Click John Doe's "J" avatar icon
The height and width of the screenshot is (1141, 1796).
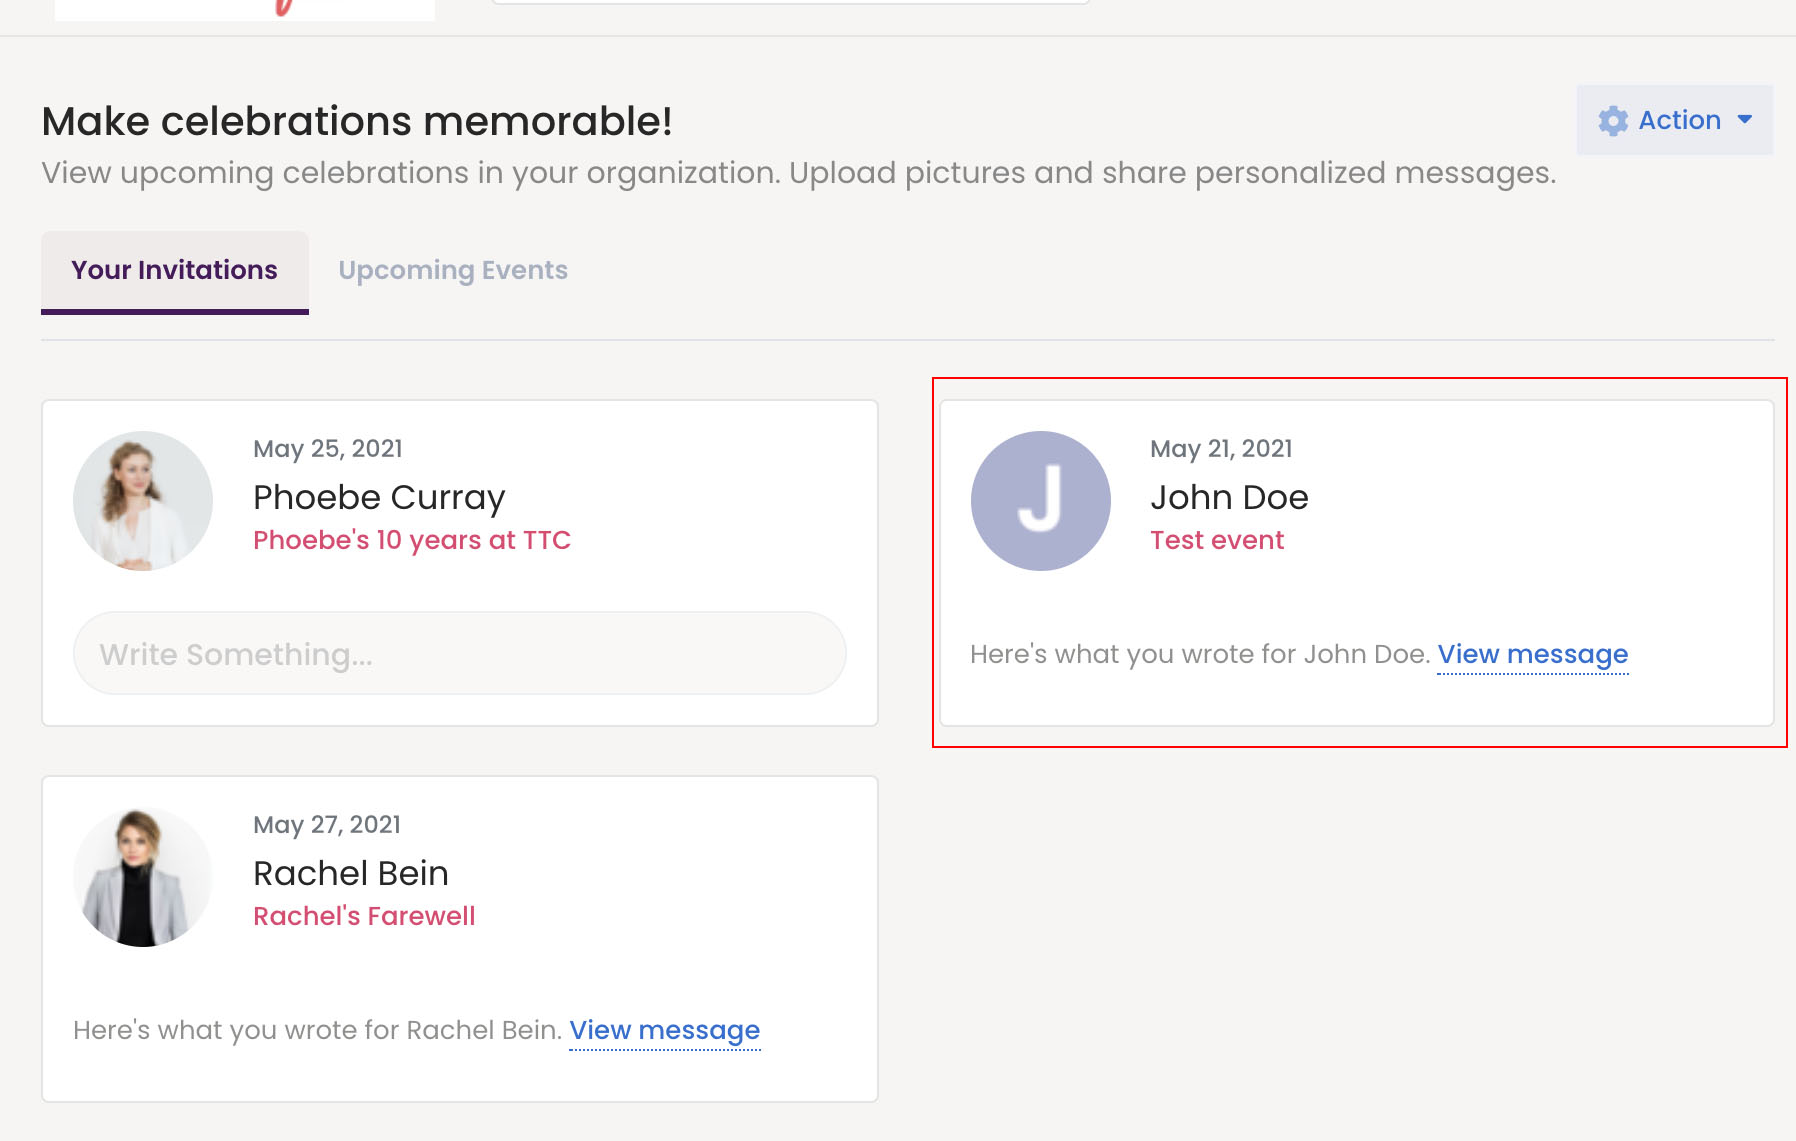coord(1040,501)
